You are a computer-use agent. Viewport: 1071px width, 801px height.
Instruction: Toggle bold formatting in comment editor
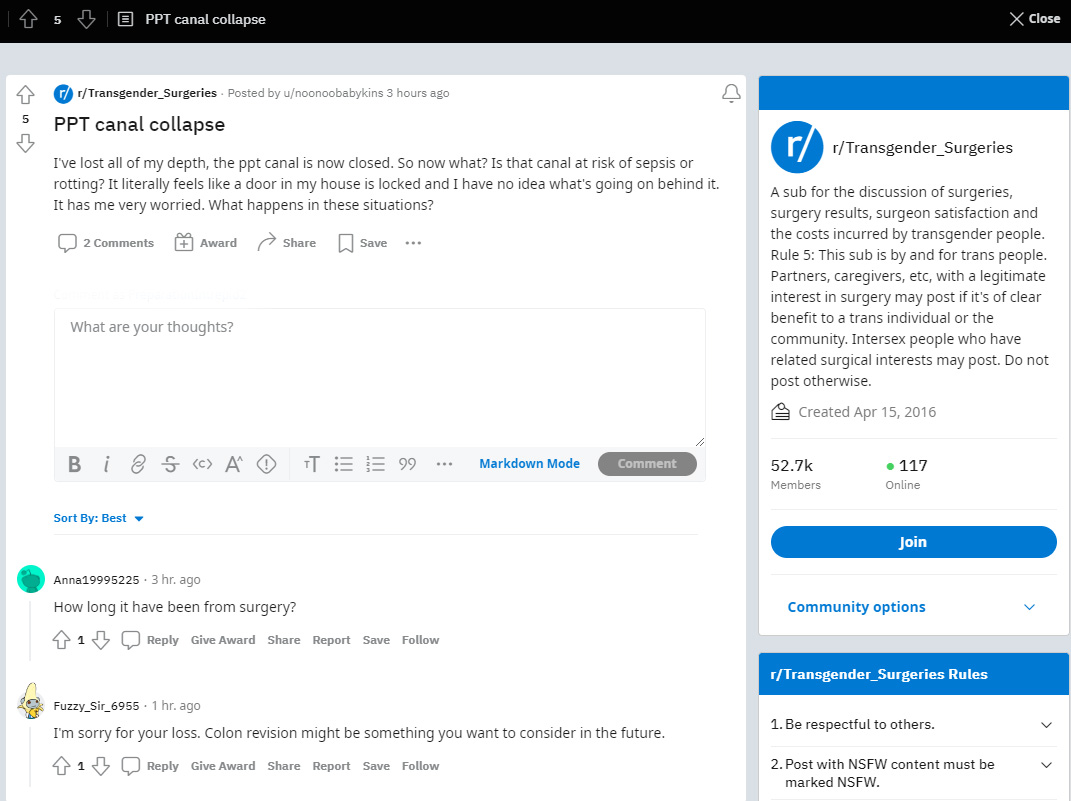pos(74,464)
